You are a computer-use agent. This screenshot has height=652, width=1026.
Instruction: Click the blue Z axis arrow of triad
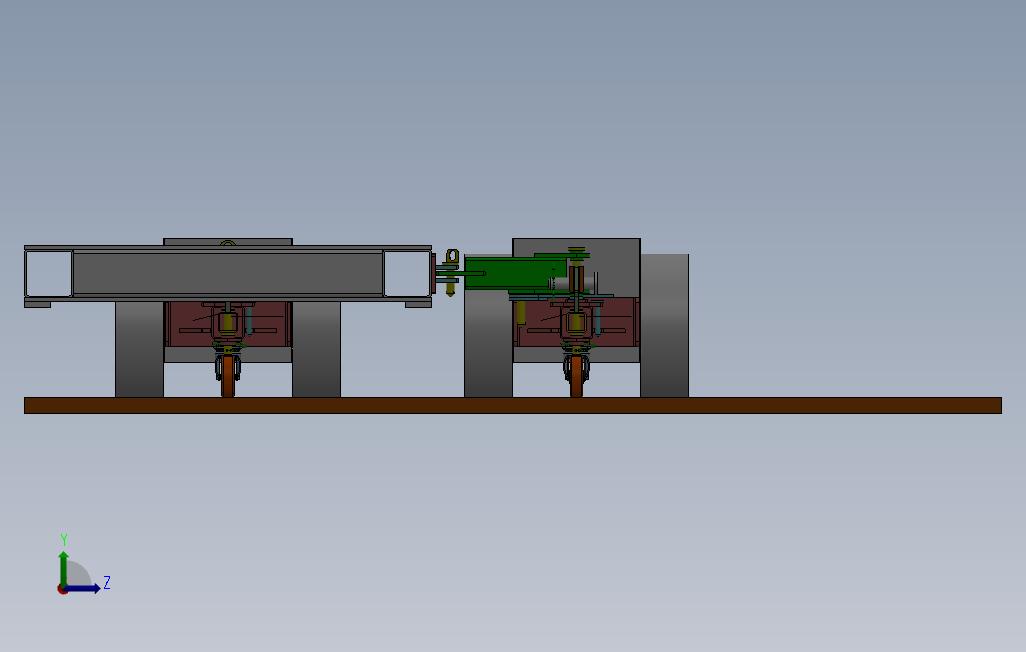[84, 589]
